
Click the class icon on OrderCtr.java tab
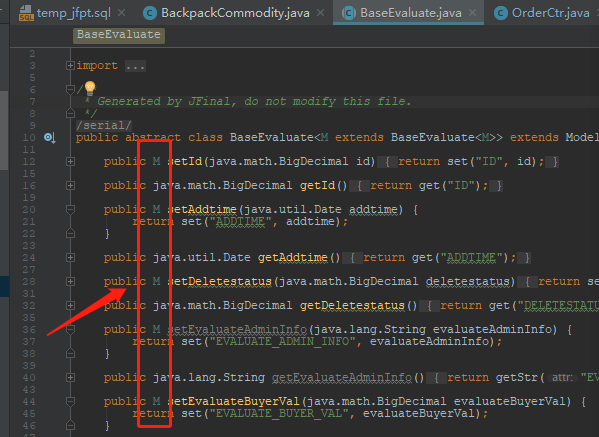pos(501,13)
